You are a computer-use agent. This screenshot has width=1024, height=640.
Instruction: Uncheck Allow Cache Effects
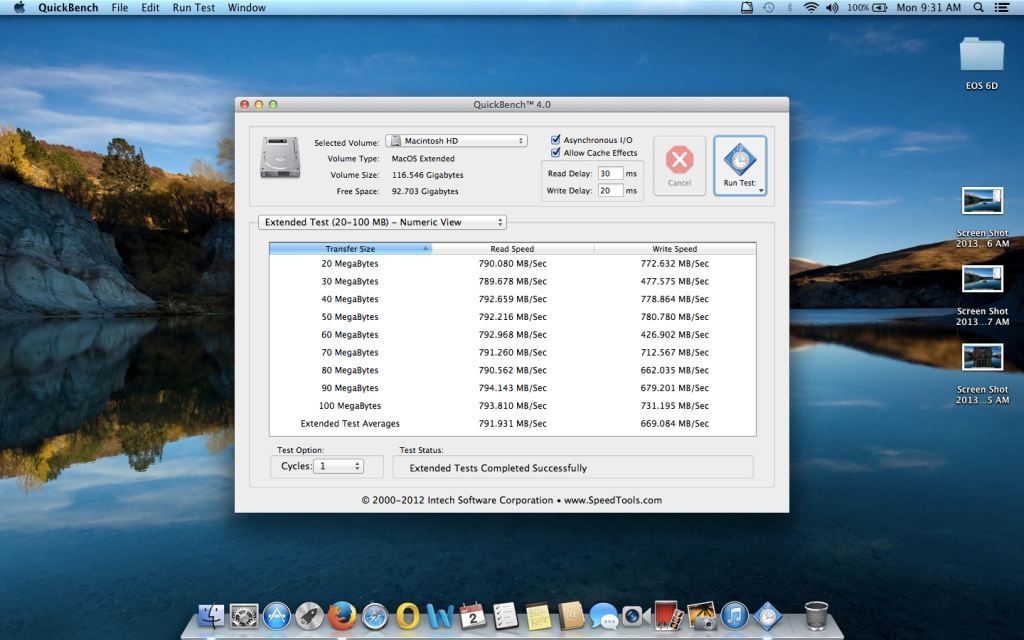[x=556, y=153]
